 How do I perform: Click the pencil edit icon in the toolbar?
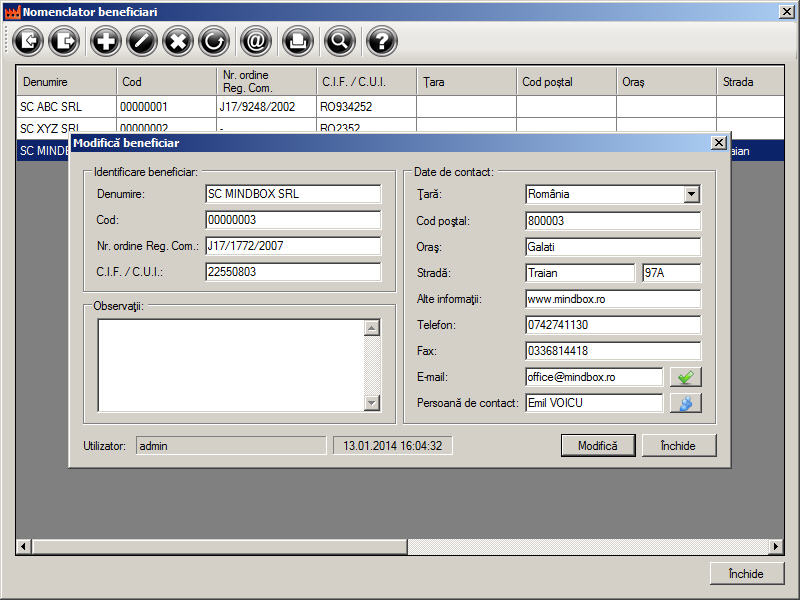click(142, 41)
